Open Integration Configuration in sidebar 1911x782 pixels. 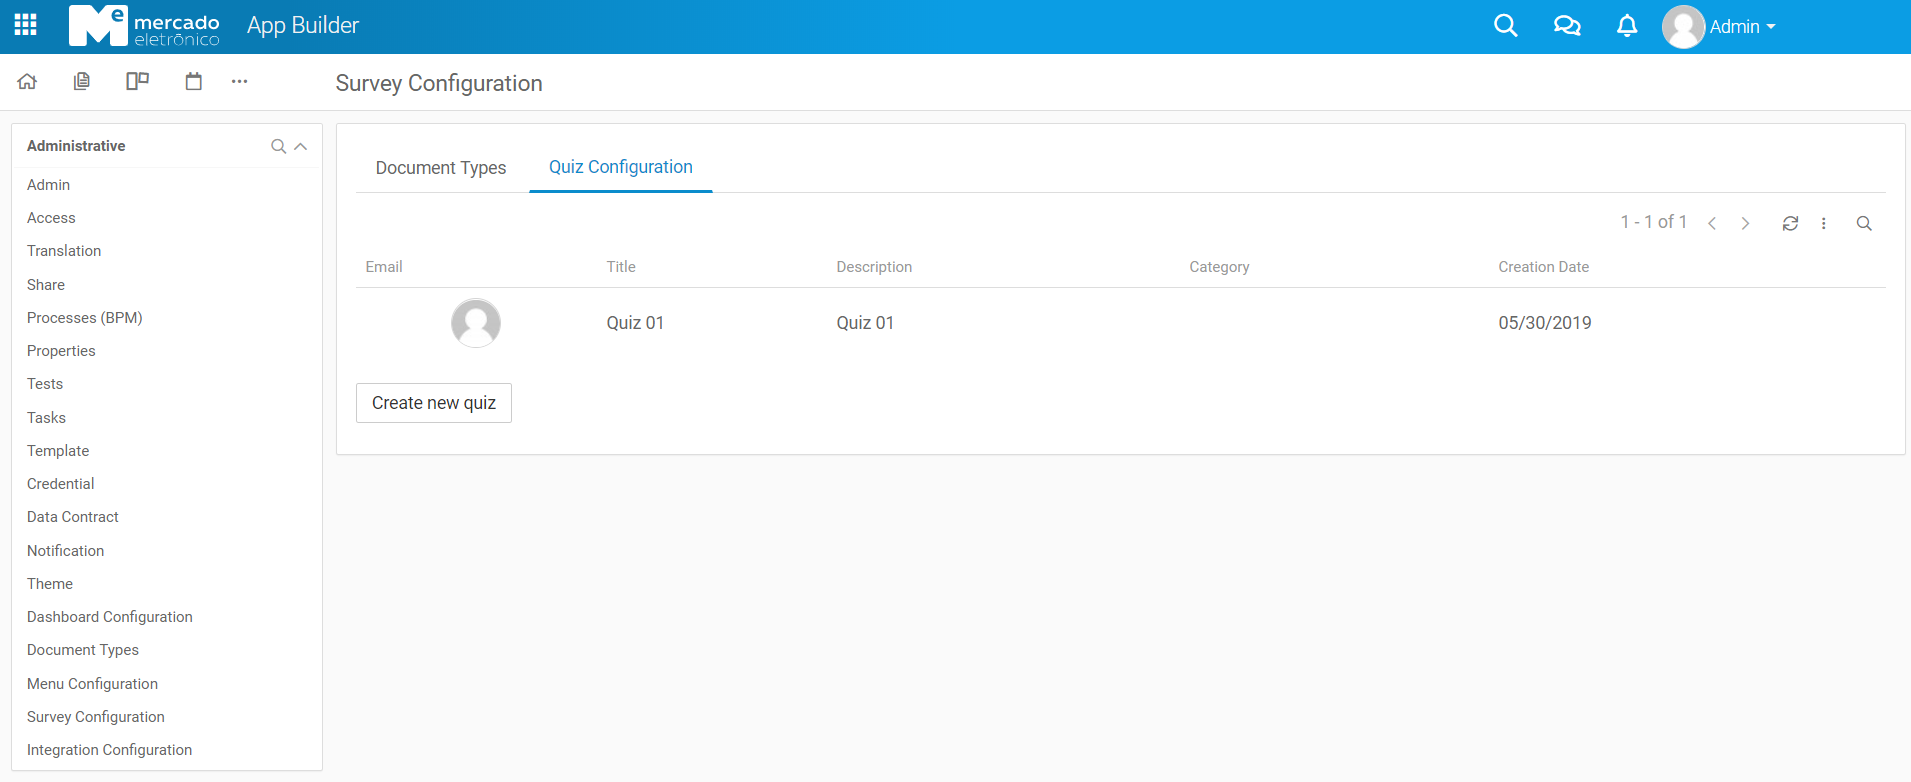tap(109, 750)
